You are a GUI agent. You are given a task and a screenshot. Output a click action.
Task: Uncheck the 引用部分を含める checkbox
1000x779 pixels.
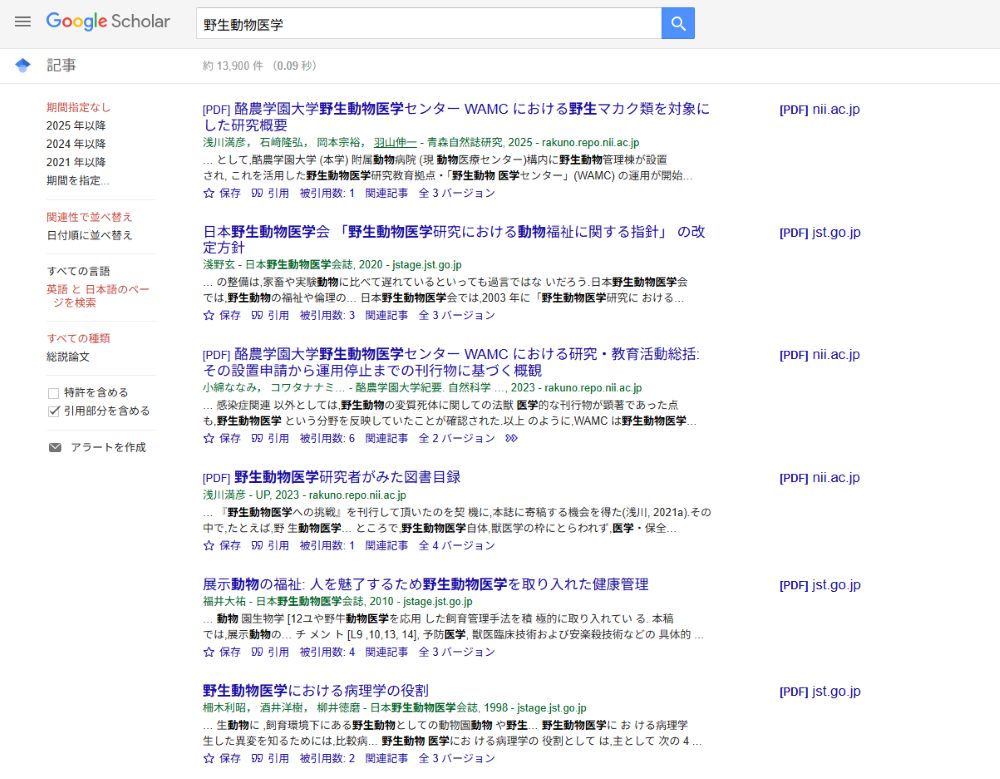pyautogui.click(x=54, y=411)
